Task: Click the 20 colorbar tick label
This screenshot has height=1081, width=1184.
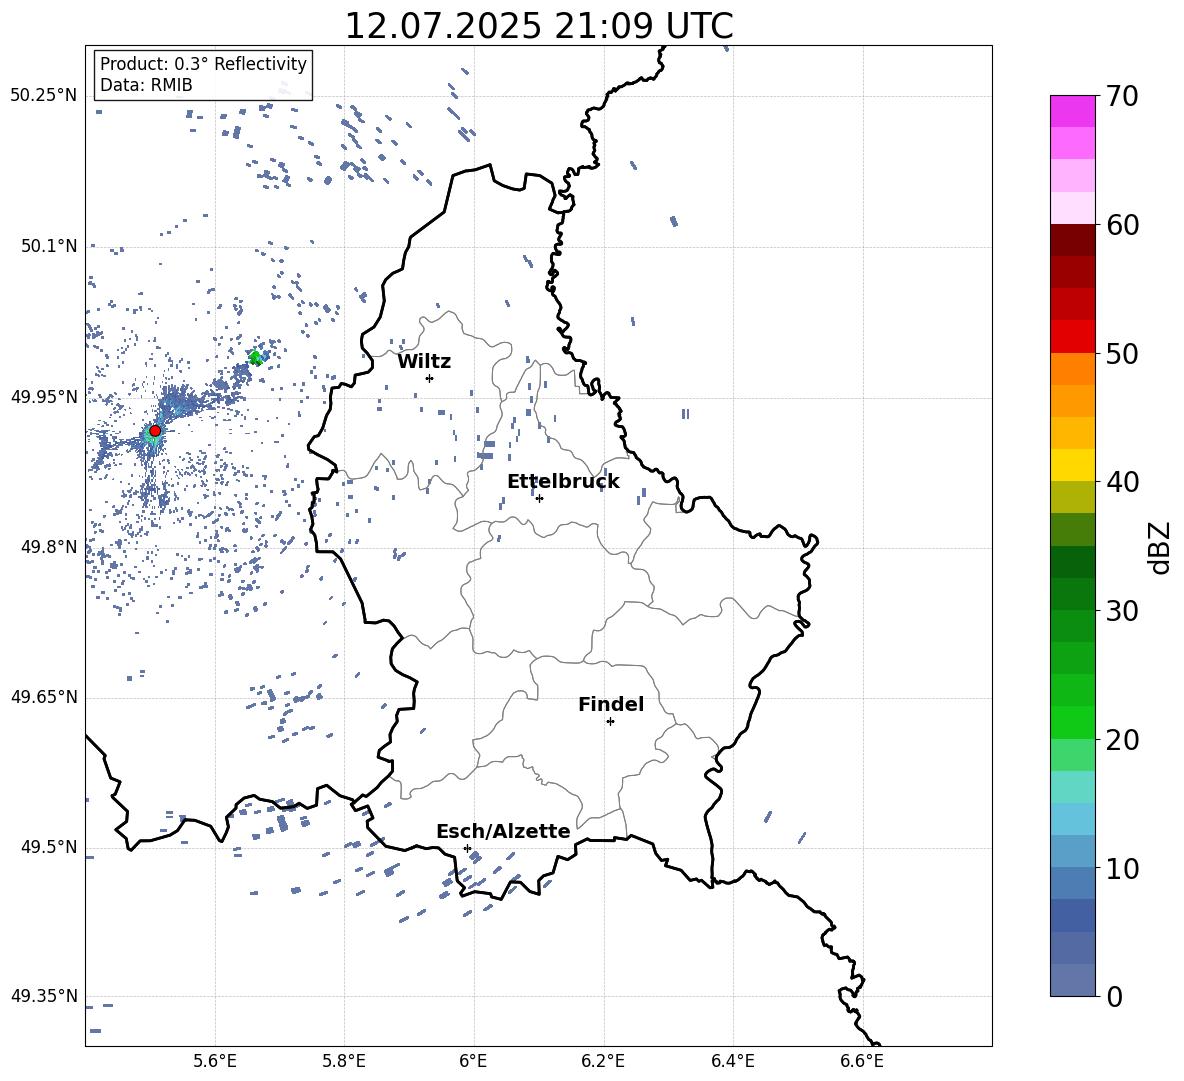Action: coord(1121,740)
